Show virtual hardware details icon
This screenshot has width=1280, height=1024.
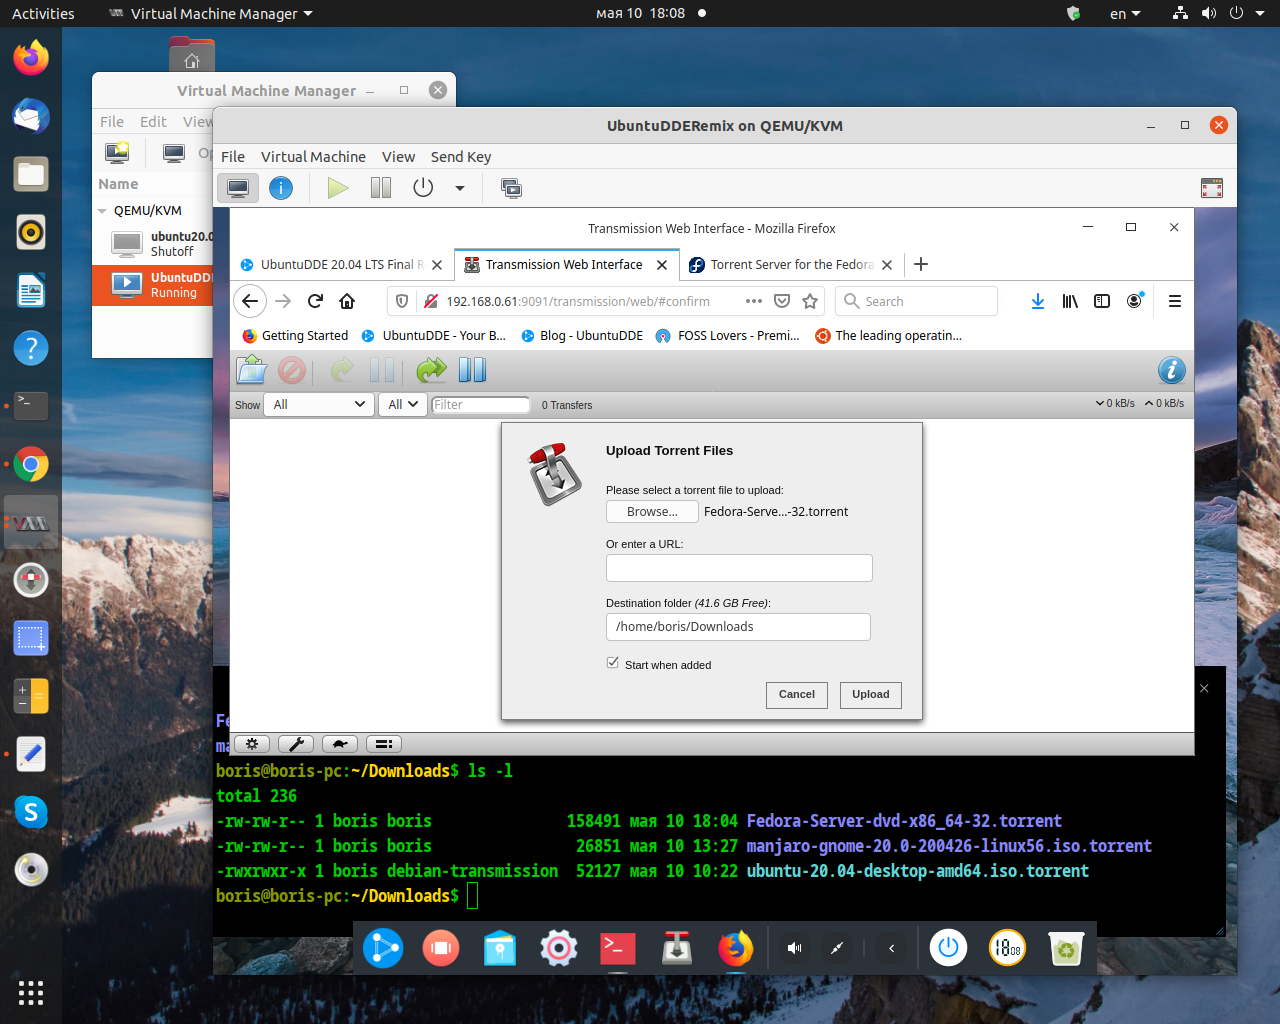(281, 188)
